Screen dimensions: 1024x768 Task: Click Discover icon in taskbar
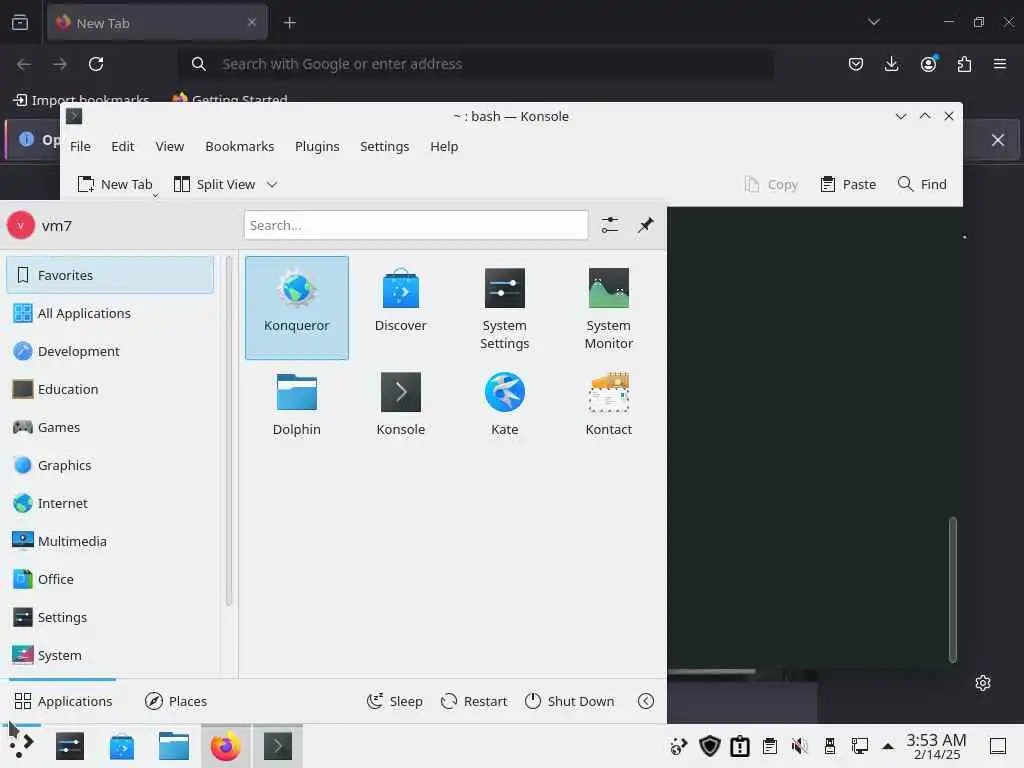tap(121, 746)
